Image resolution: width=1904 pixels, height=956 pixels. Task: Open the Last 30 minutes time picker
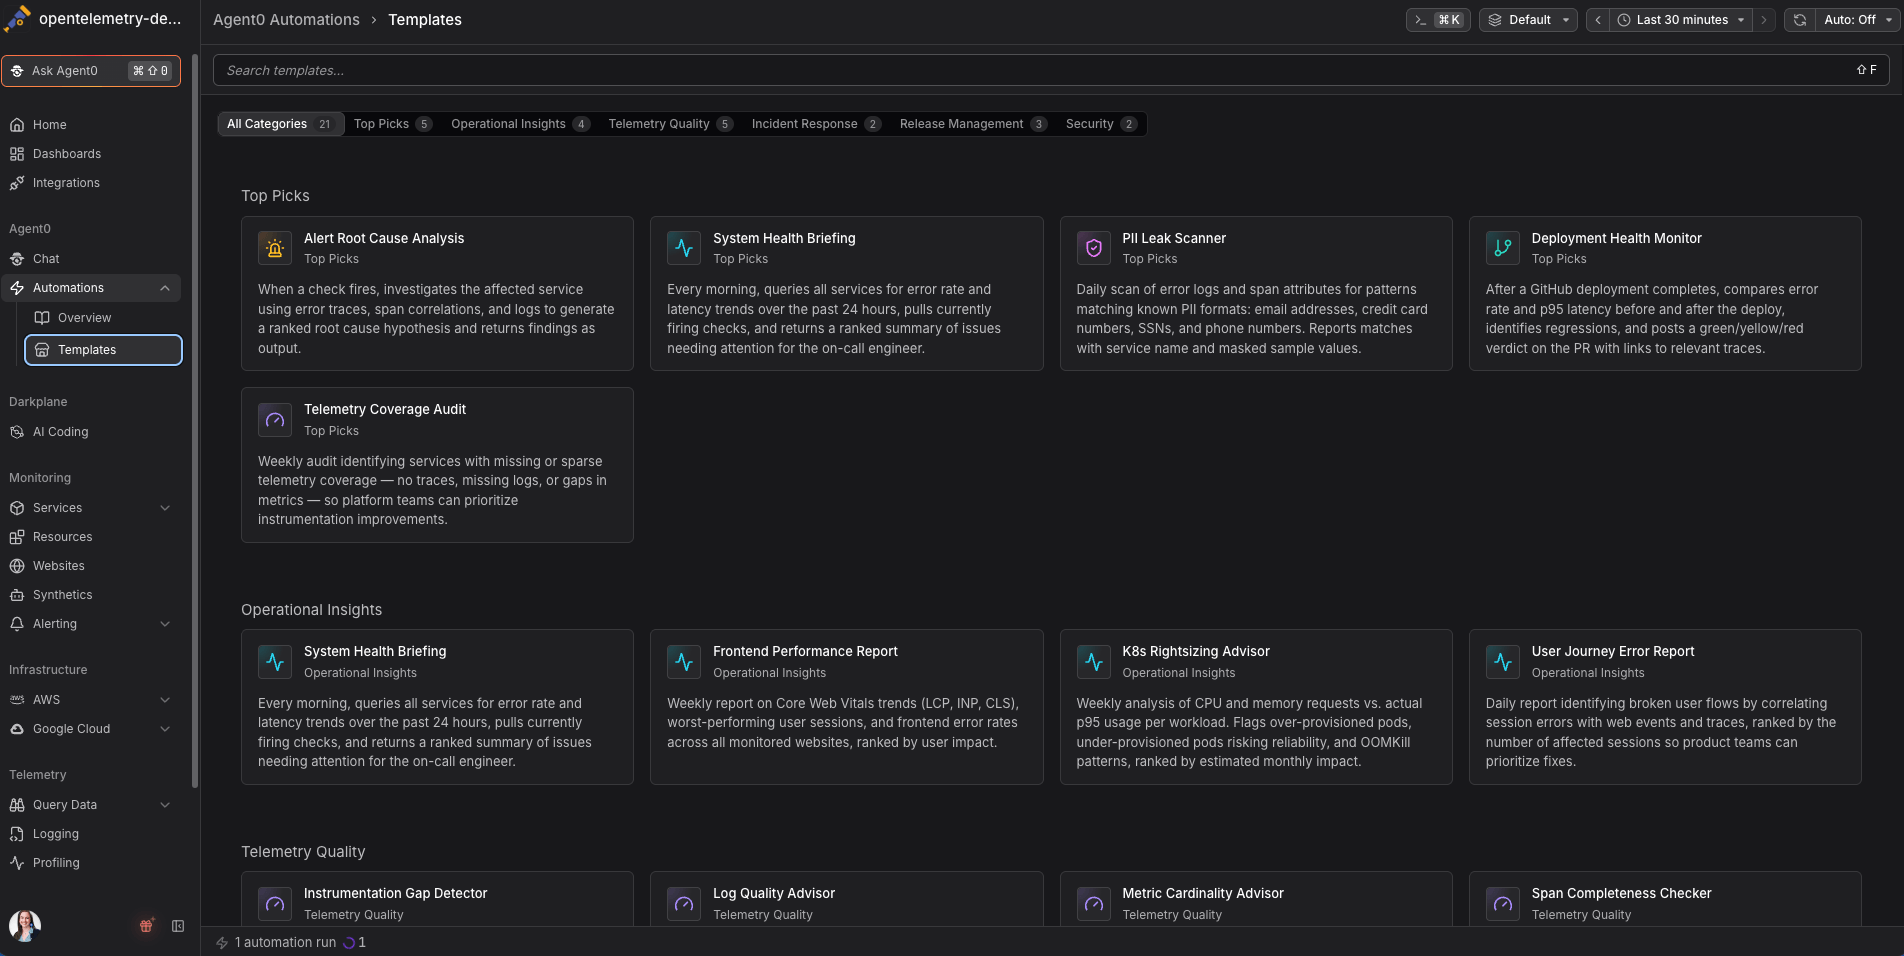(1681, 20)
